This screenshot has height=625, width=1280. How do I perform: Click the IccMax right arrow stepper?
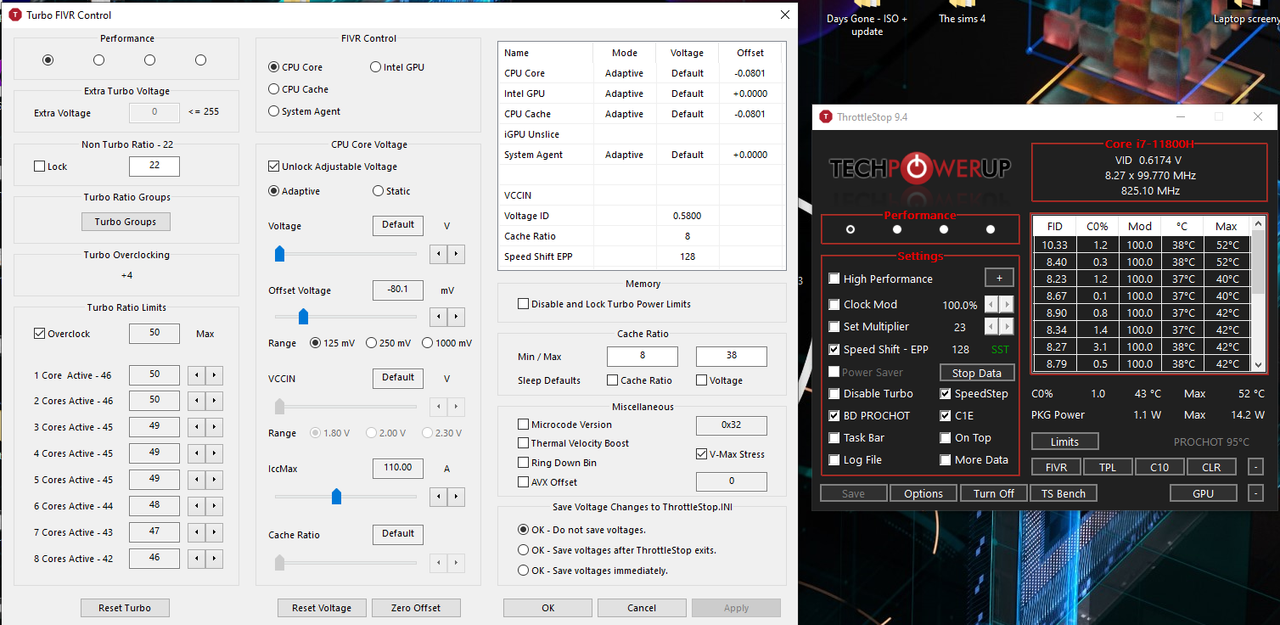coord(455,496)
